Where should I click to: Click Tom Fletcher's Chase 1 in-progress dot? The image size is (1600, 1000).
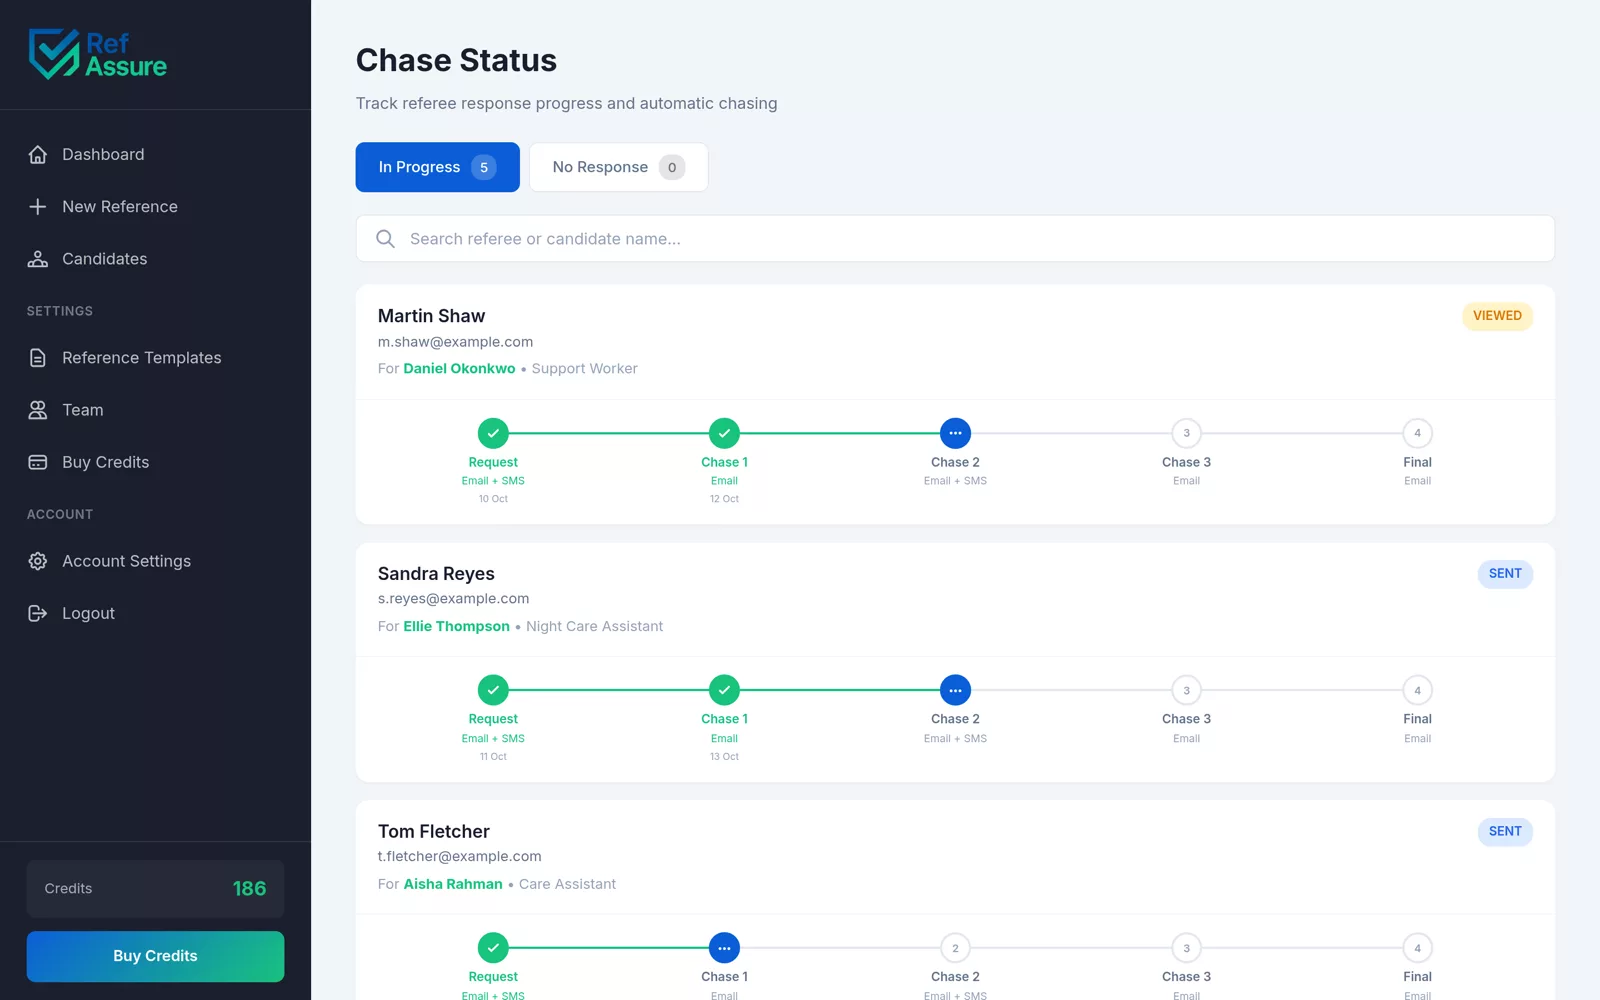[724, 948]
